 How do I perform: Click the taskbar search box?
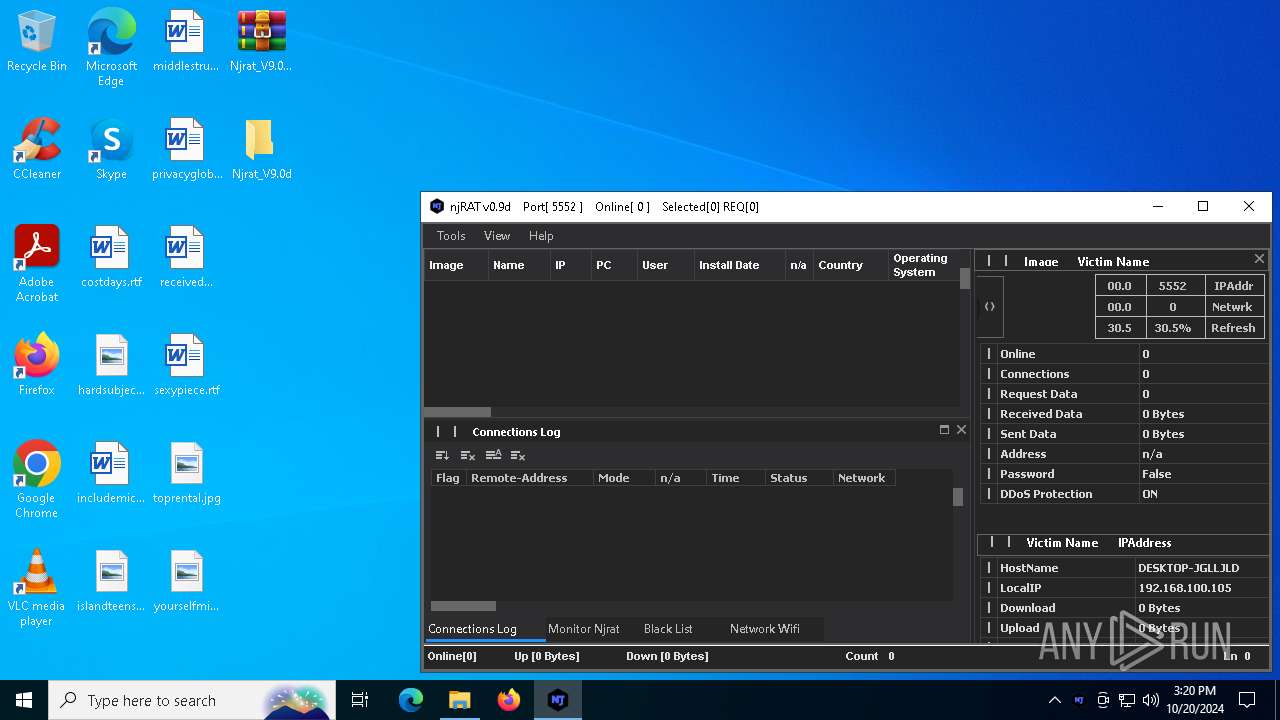click(191, 700)
